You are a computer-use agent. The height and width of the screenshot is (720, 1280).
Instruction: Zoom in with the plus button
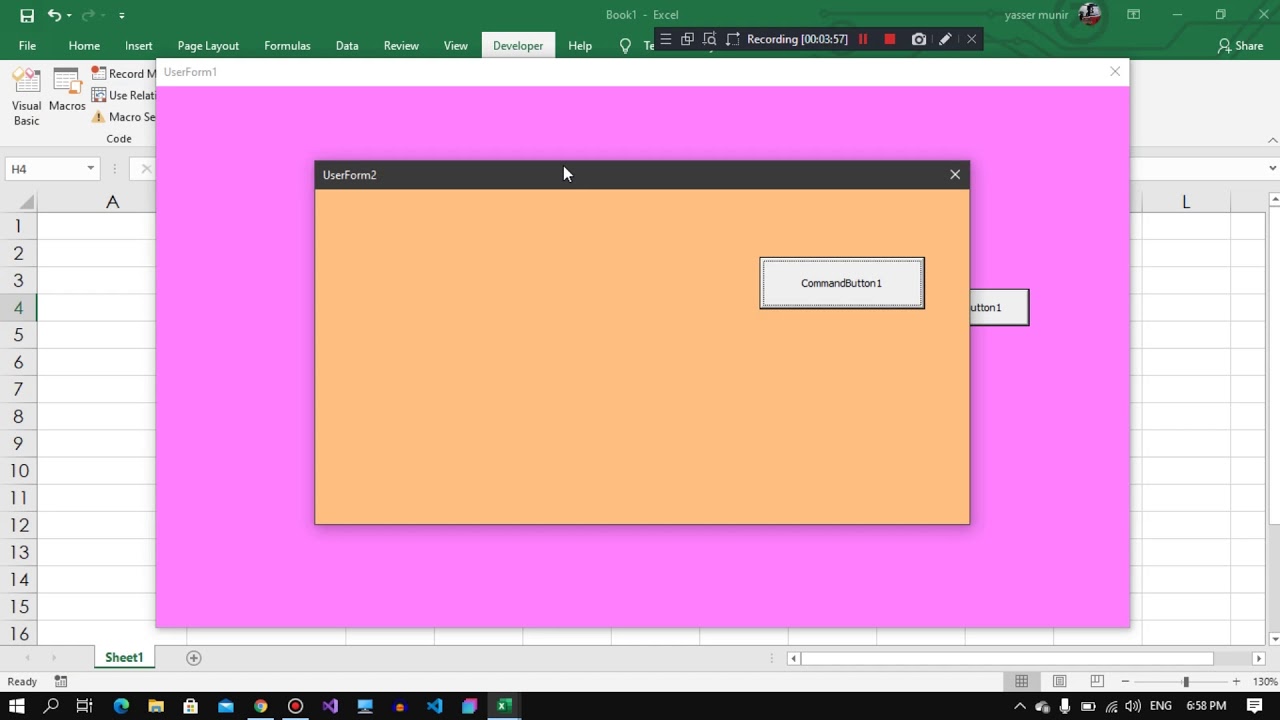tap(1236, 681)
